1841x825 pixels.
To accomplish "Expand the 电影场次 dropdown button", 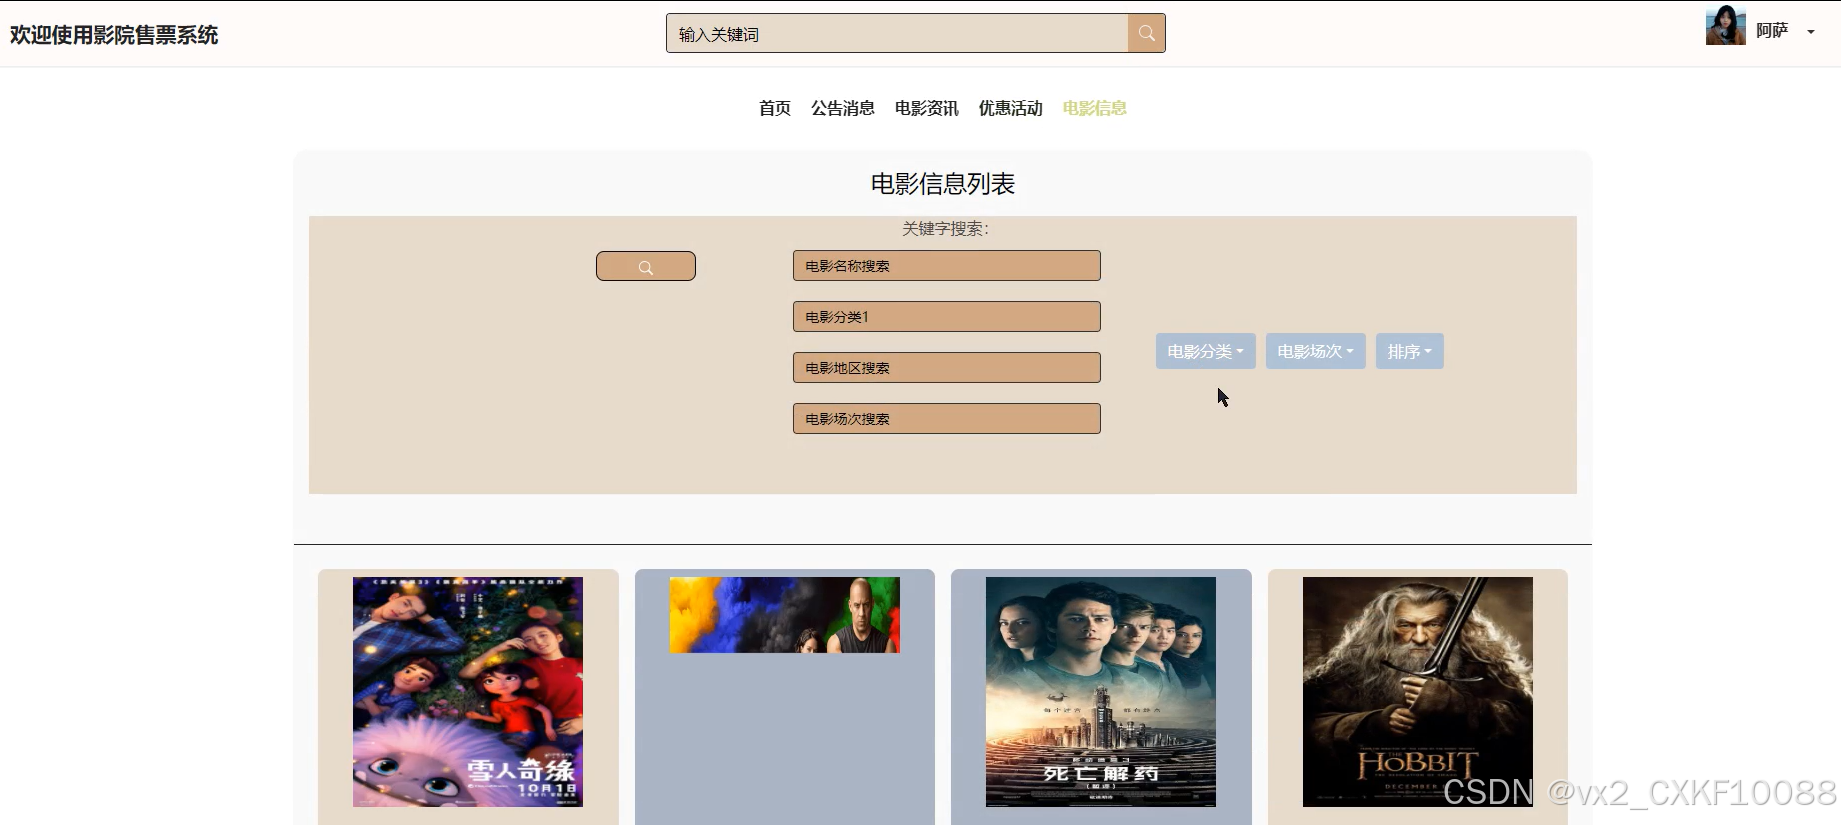I will point(1315,351).
